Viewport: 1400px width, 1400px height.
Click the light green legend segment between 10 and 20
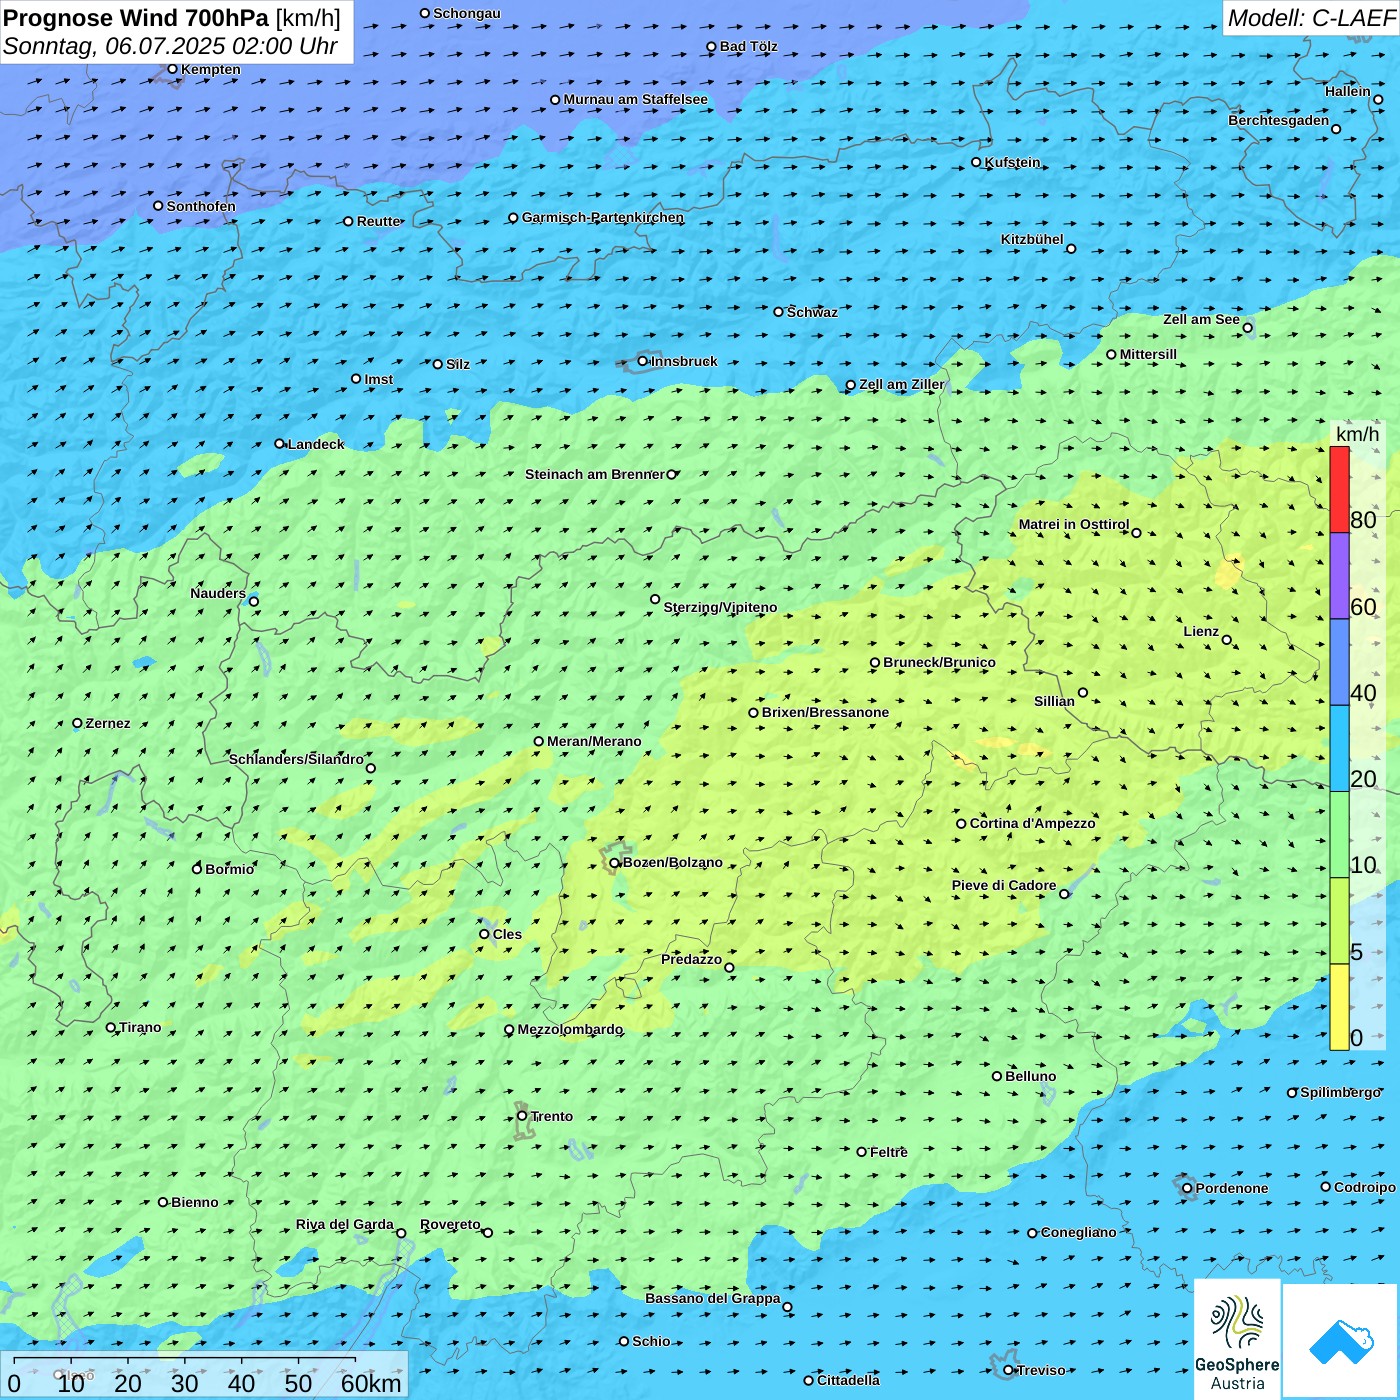point(1339,834)
